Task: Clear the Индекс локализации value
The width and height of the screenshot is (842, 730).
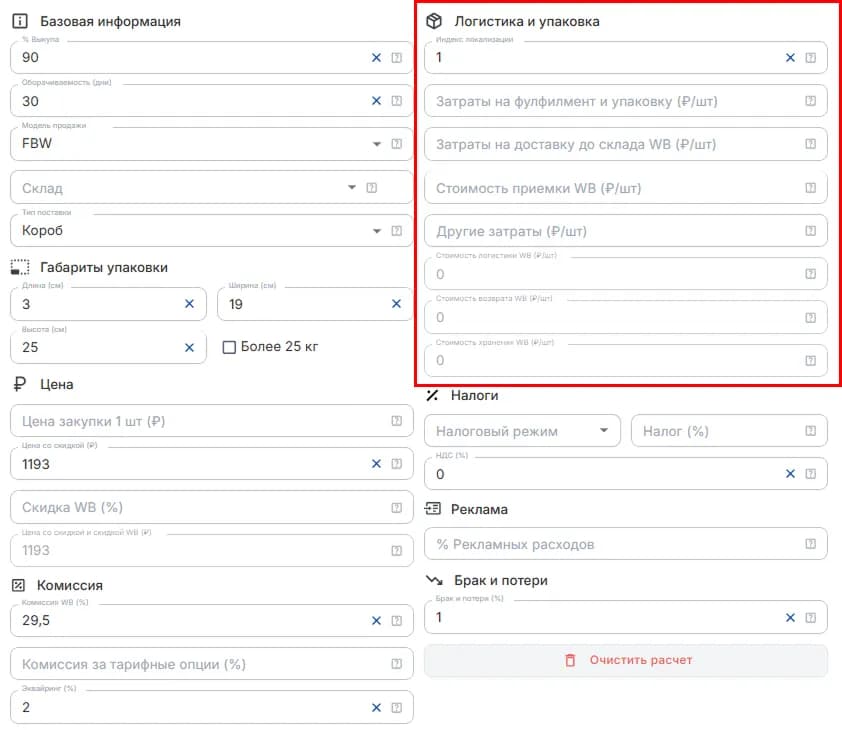Action: tap(790, 57)
